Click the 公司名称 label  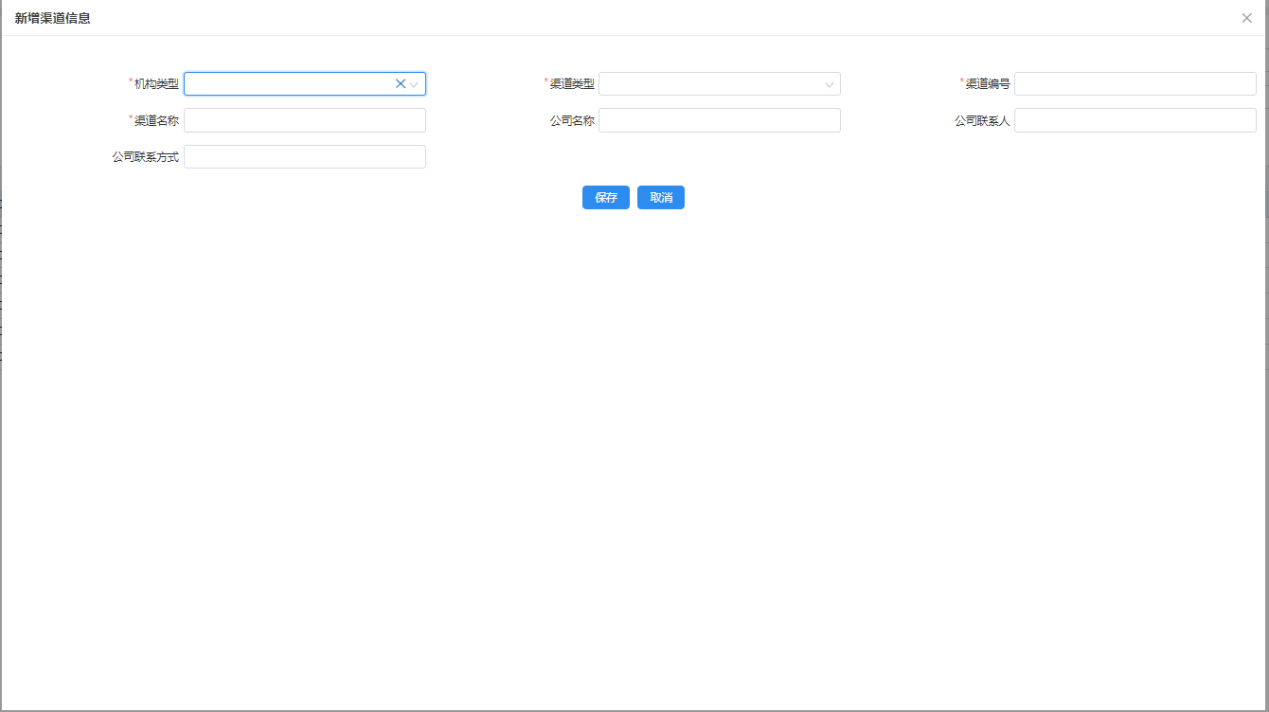click(572, 121)
